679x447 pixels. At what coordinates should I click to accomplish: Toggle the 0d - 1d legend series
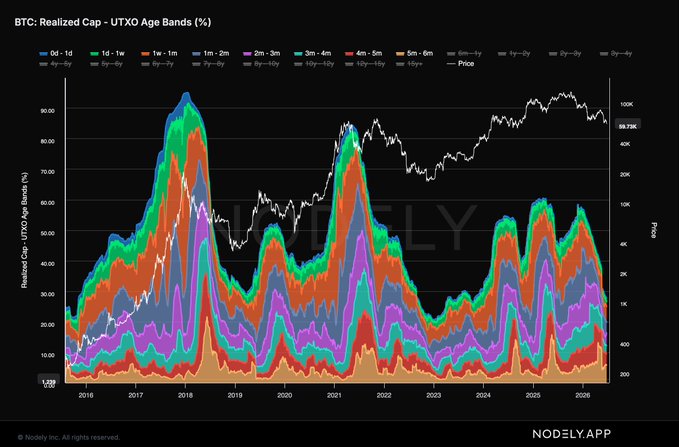coord(56,53)
